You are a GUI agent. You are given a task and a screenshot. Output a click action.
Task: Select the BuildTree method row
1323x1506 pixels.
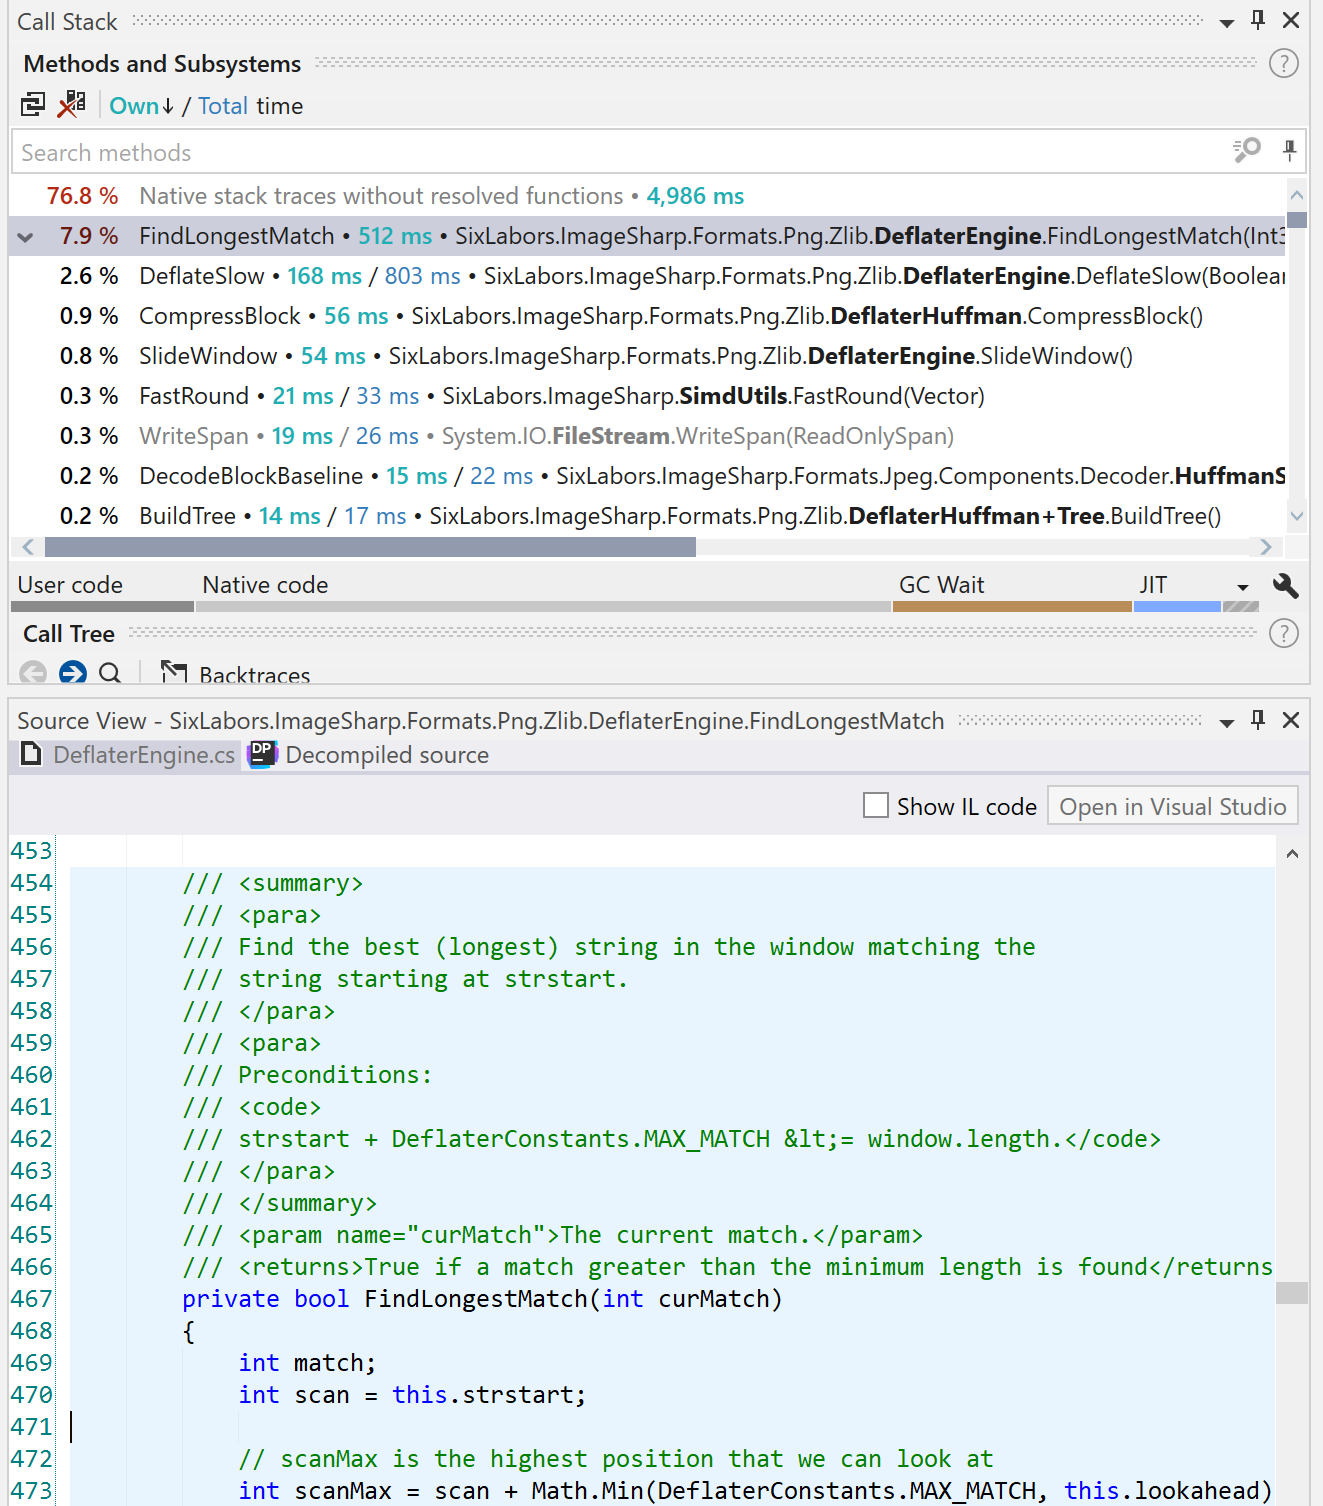[647, 516]
